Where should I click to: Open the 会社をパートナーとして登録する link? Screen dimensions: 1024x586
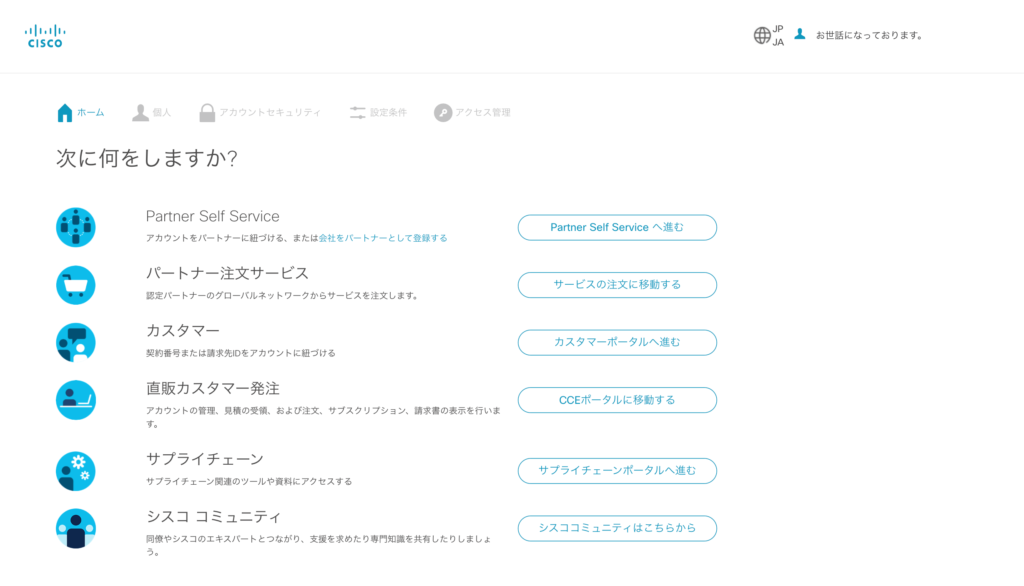click(383, 238)
